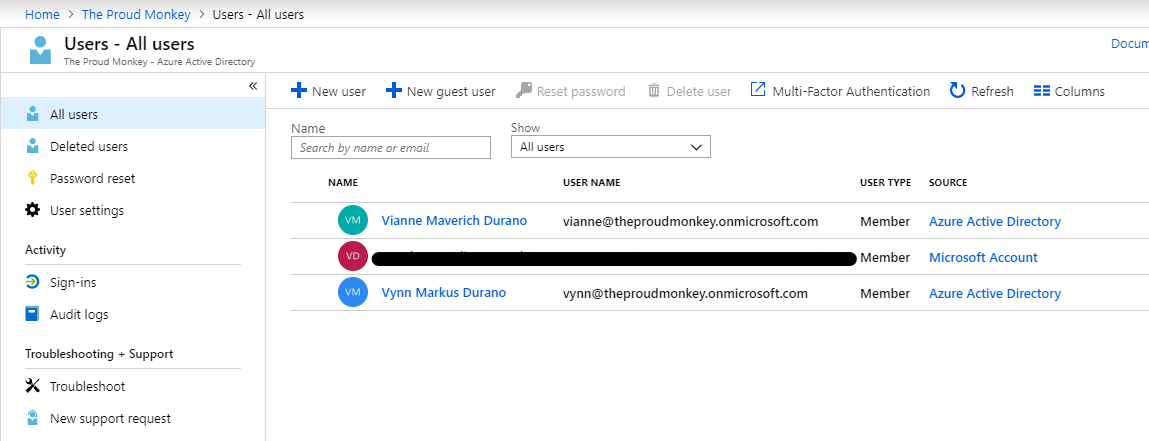Image resolution: width=1149 pixels, height=441 pixels.
Task: Click teal VM avatar for Vianne Maverich Durano
Action: click(352, 220)
